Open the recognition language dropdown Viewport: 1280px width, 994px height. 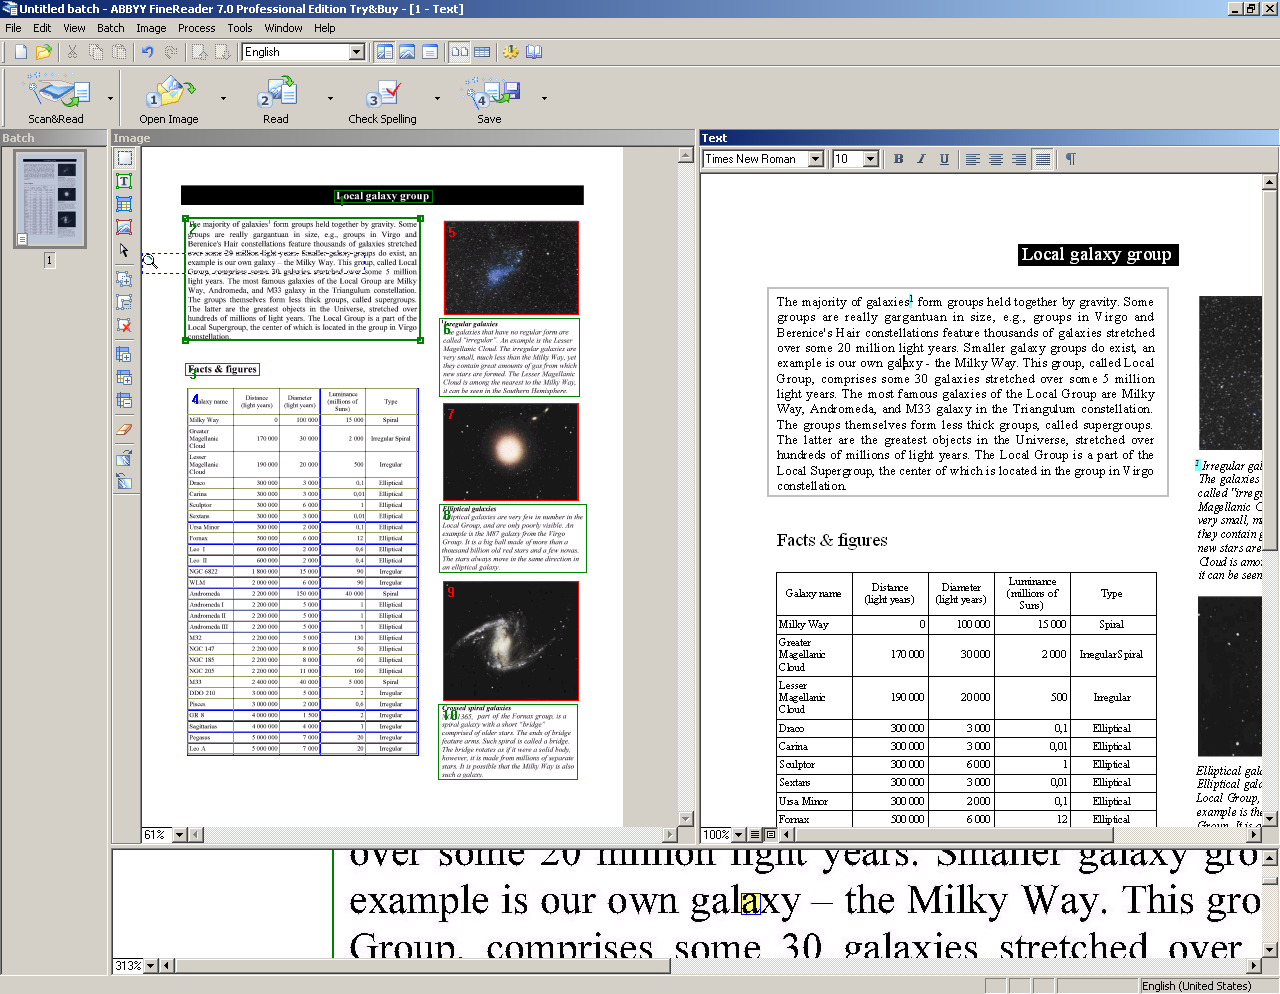(x=357, y=52)
